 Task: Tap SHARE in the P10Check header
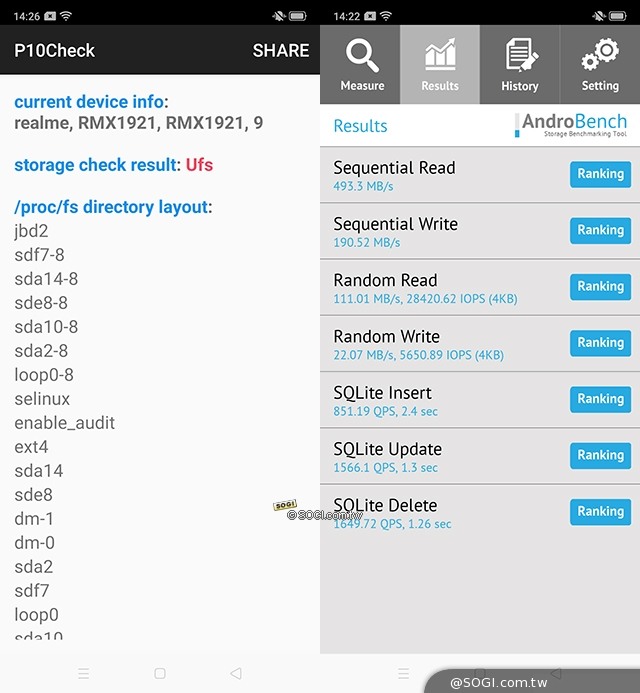(281, 50)
